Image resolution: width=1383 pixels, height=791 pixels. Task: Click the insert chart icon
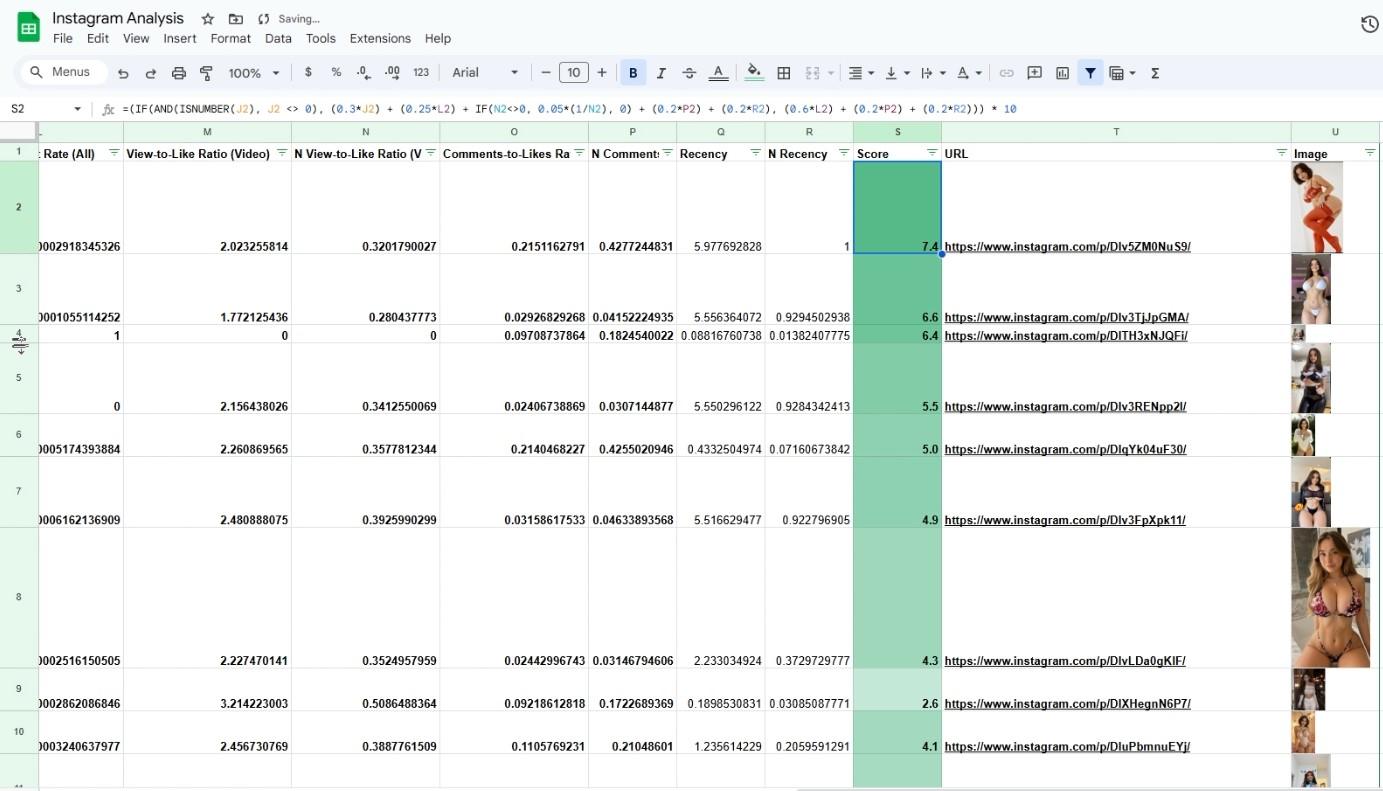(x=1062, y=72)
